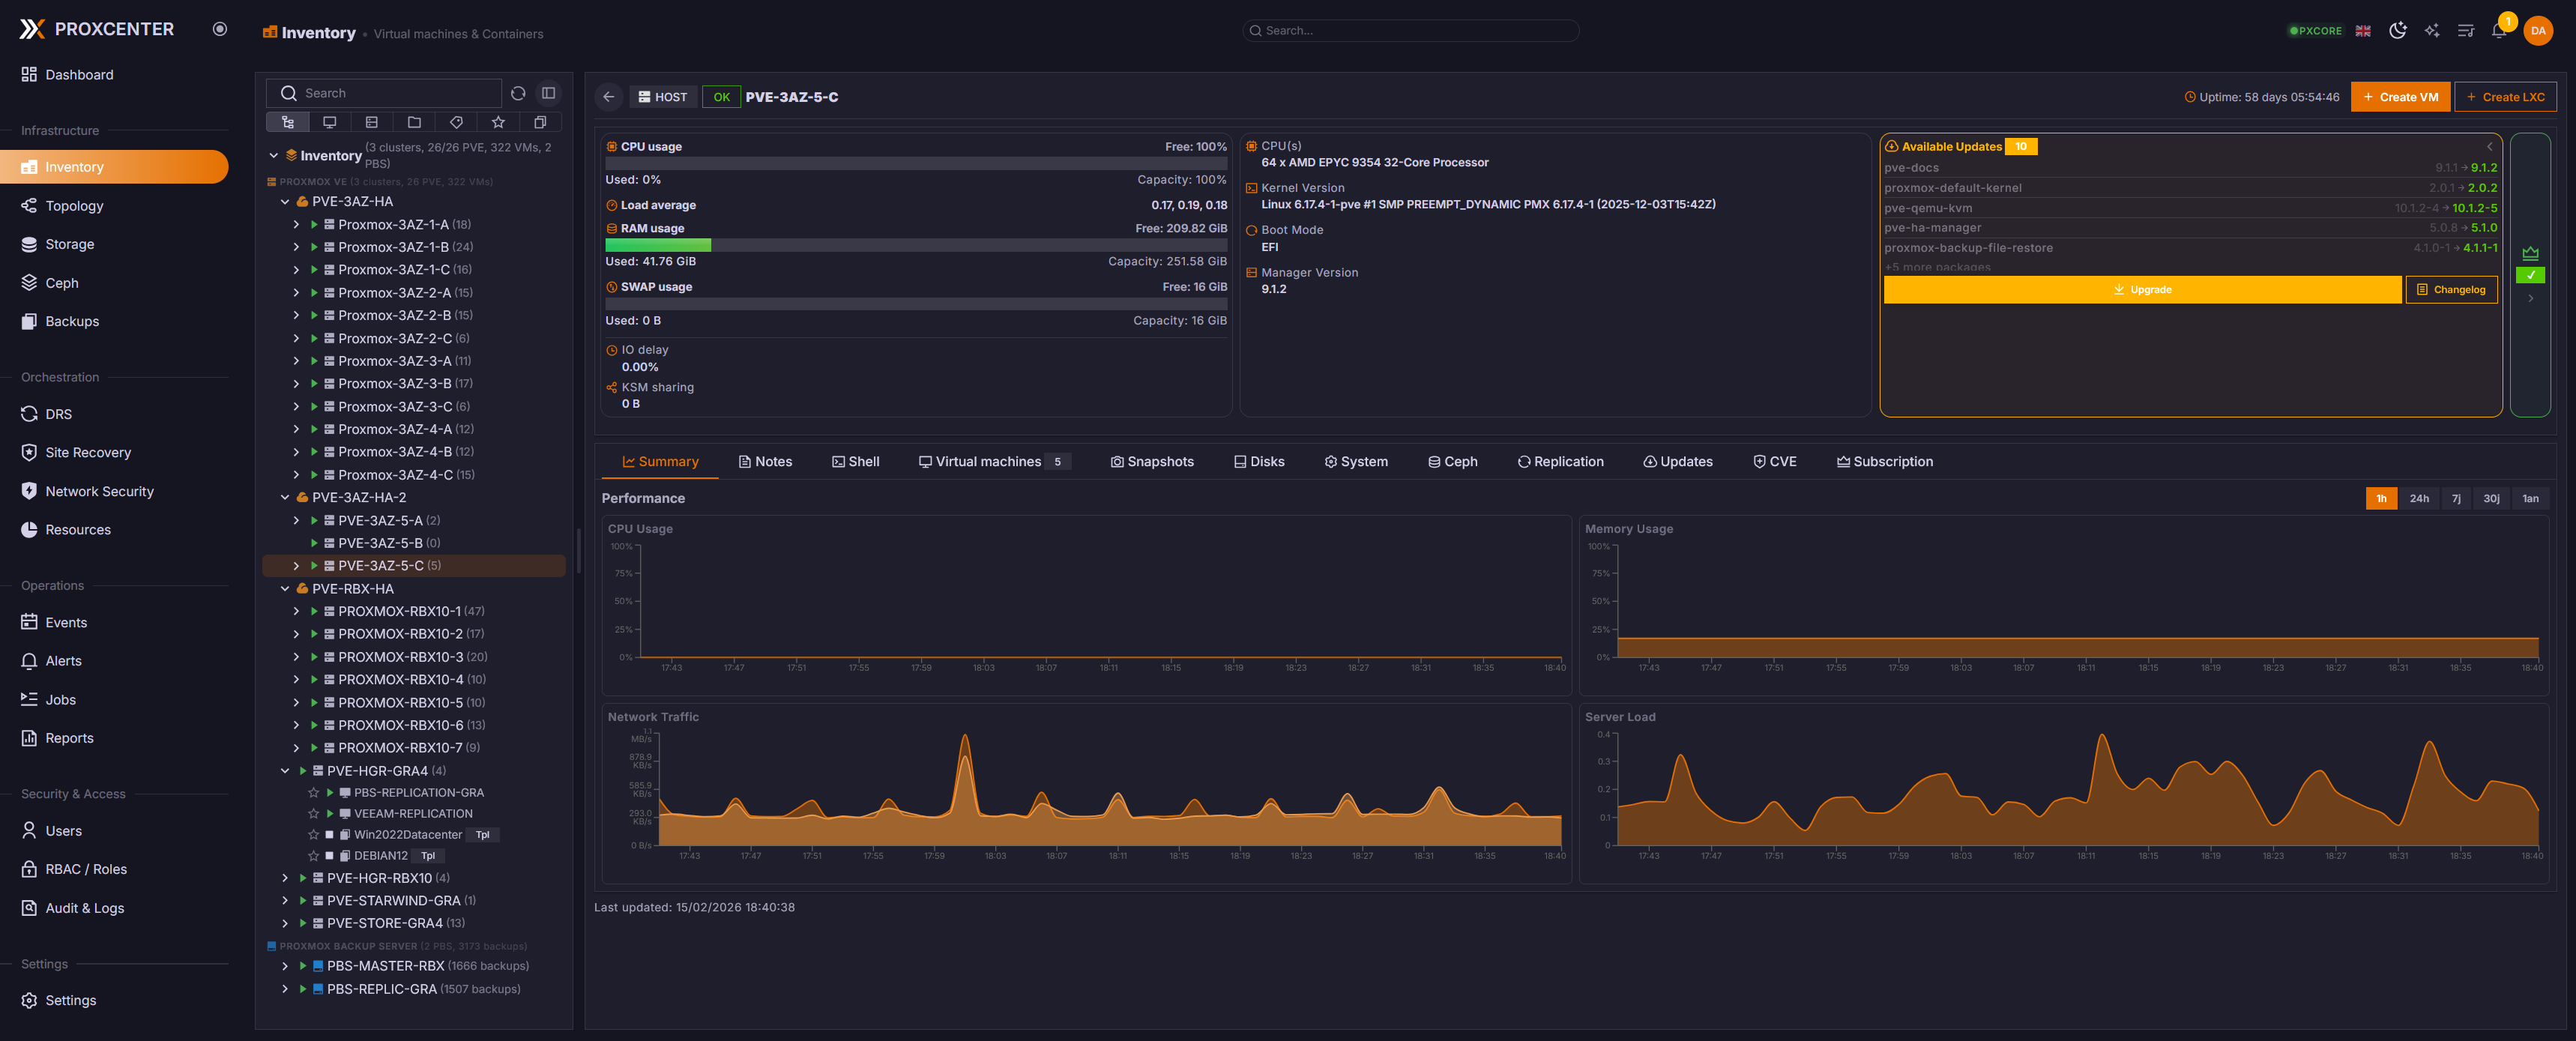Image resolution: width=2576 pixels, height=1041 pixels.
Task: Open the AI assistant sparkles icon
Action: tap(2431, 31)
